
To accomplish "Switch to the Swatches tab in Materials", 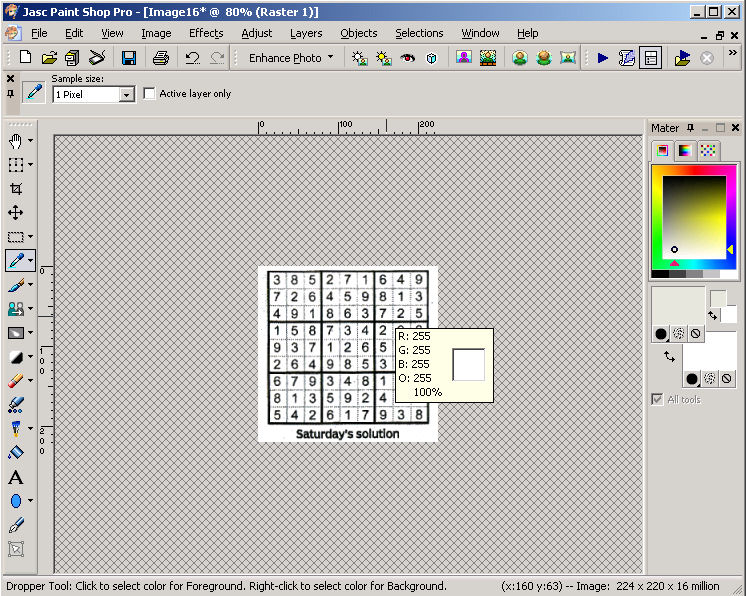I will [x=708, y=151].
